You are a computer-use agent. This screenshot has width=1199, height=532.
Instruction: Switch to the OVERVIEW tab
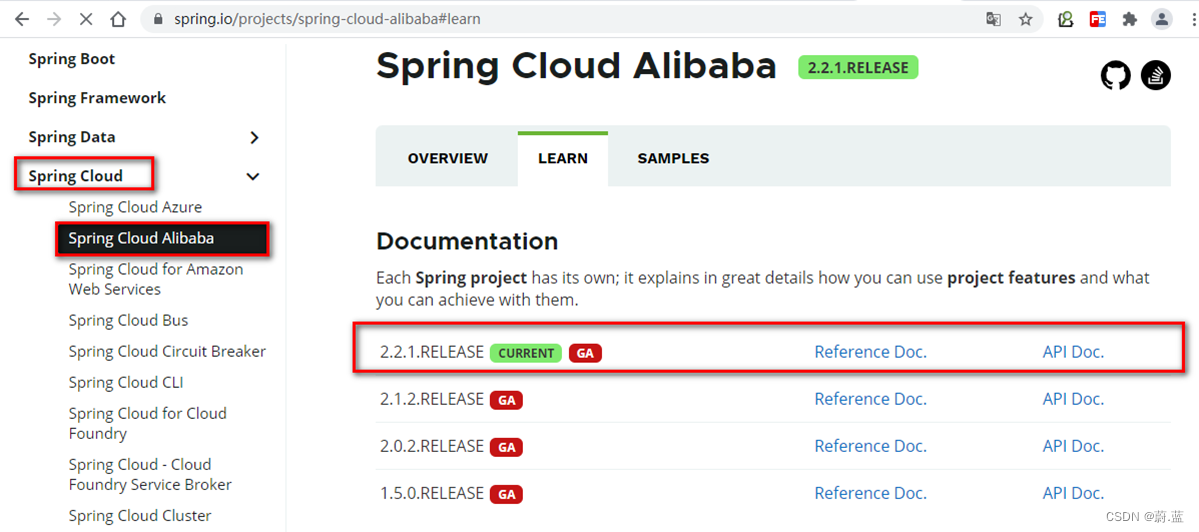(x=448, y=158)
